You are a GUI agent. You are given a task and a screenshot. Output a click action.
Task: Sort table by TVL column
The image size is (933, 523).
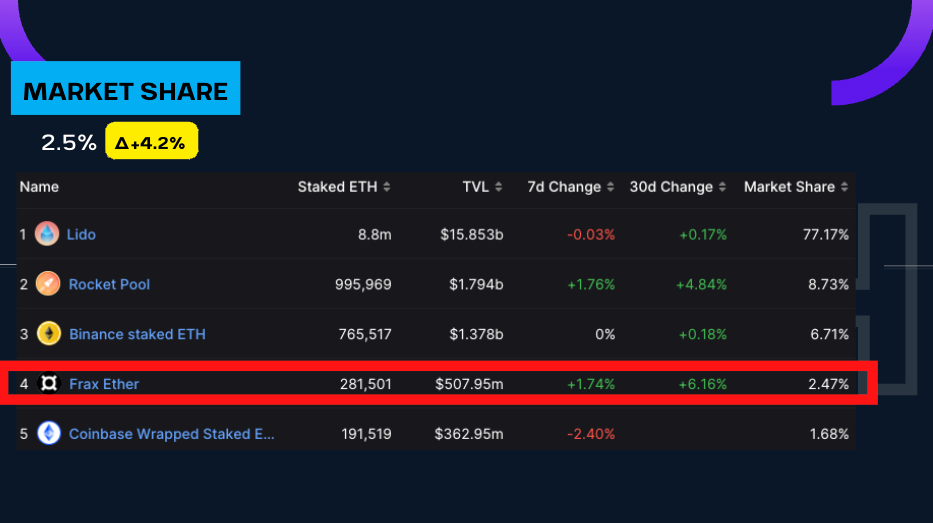click(482, 187)
